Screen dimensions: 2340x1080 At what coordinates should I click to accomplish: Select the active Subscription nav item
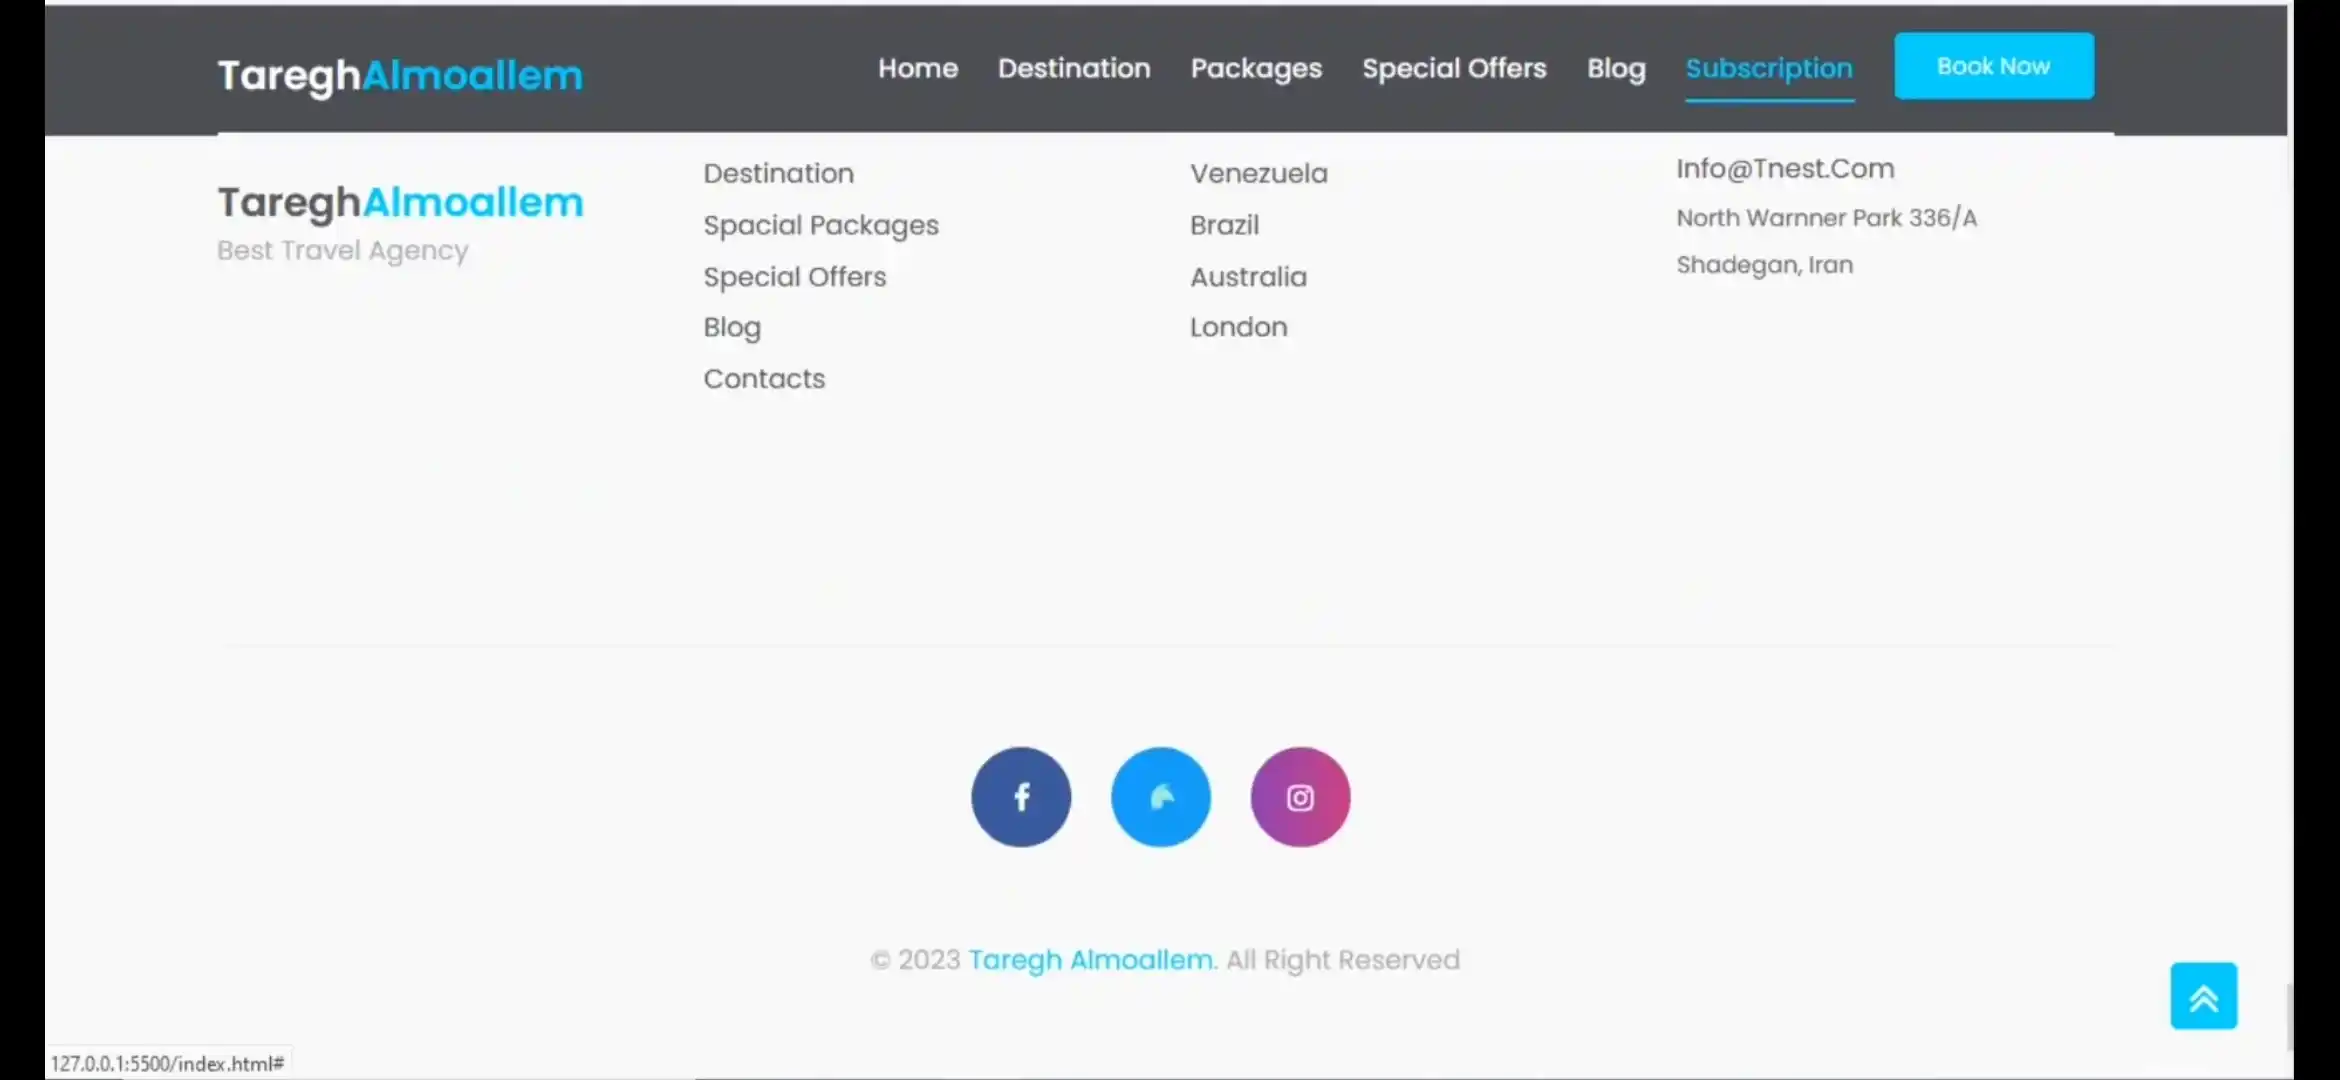pyautogui.click(x=1768, y=68)
